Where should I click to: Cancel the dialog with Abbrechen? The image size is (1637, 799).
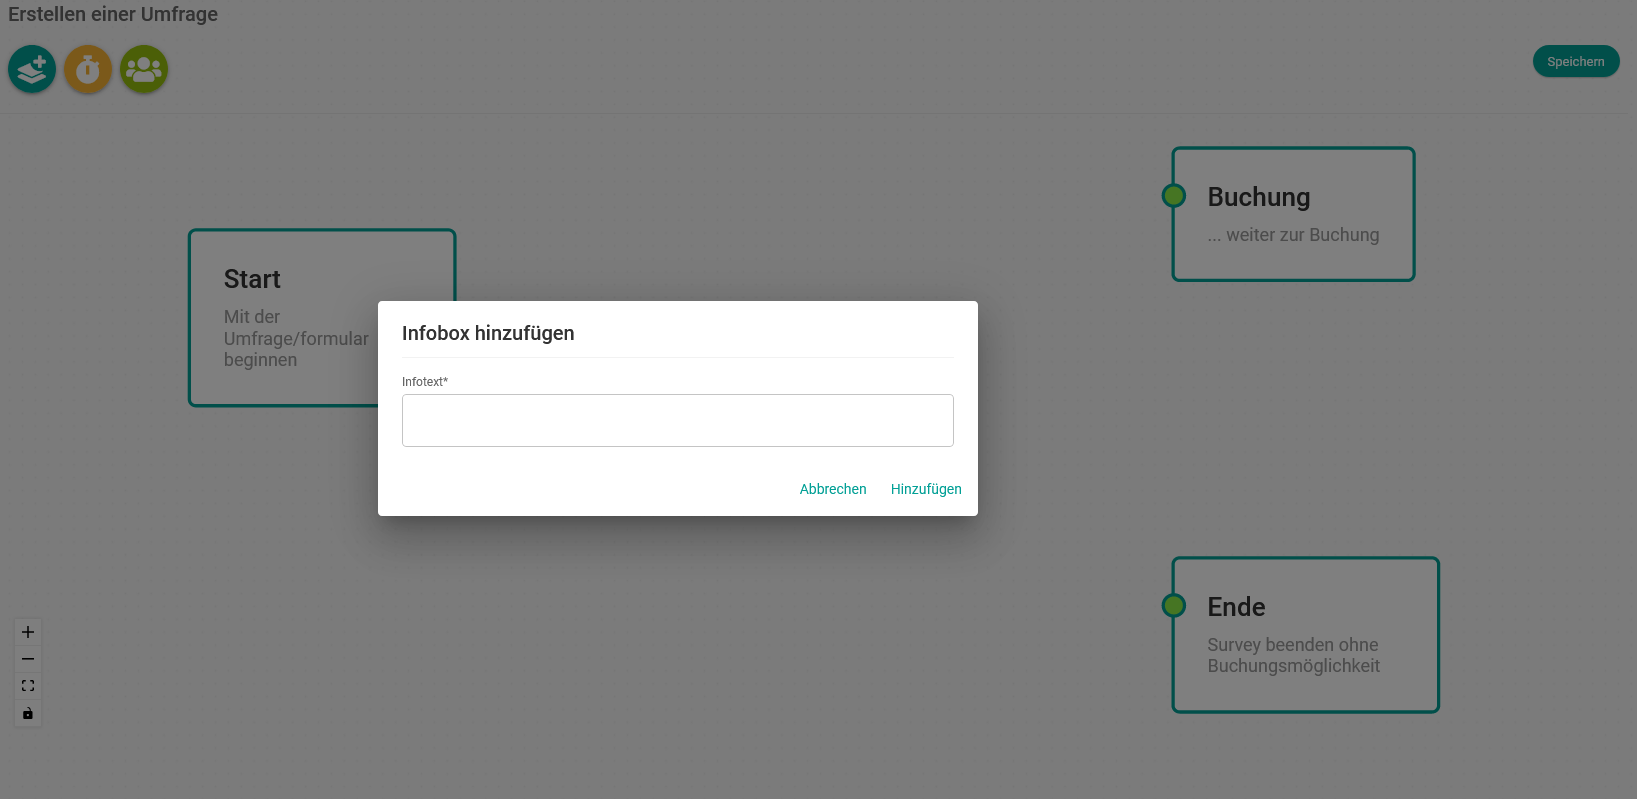833,489
